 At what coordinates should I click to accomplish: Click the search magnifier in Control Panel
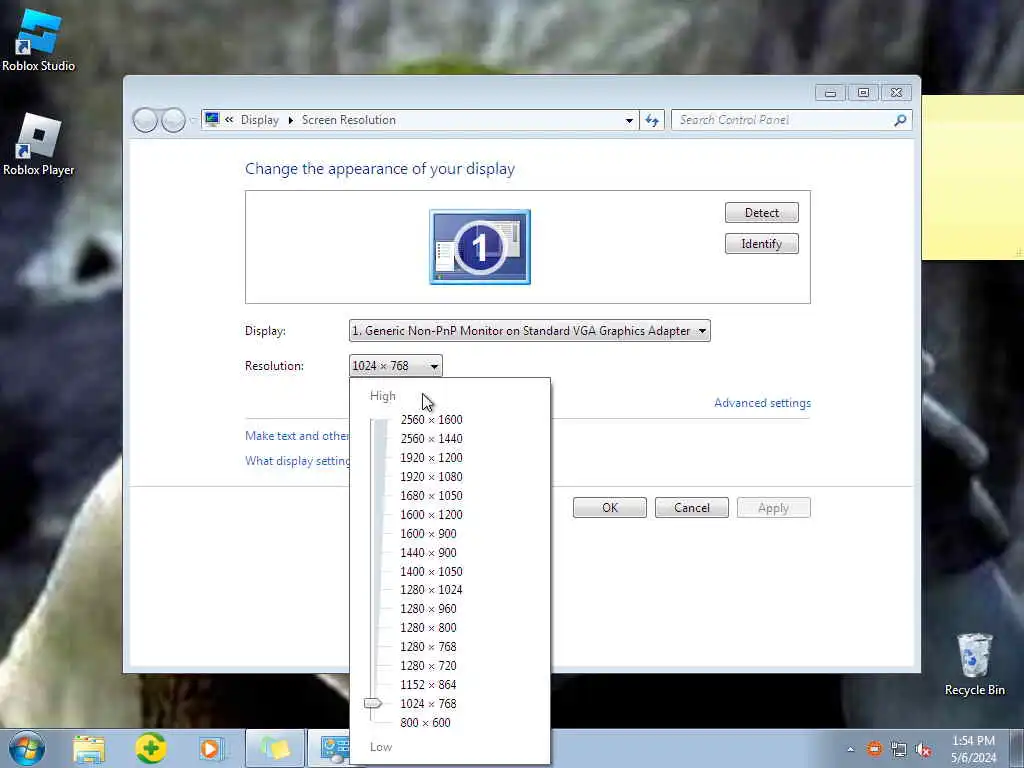click(900, 120)
